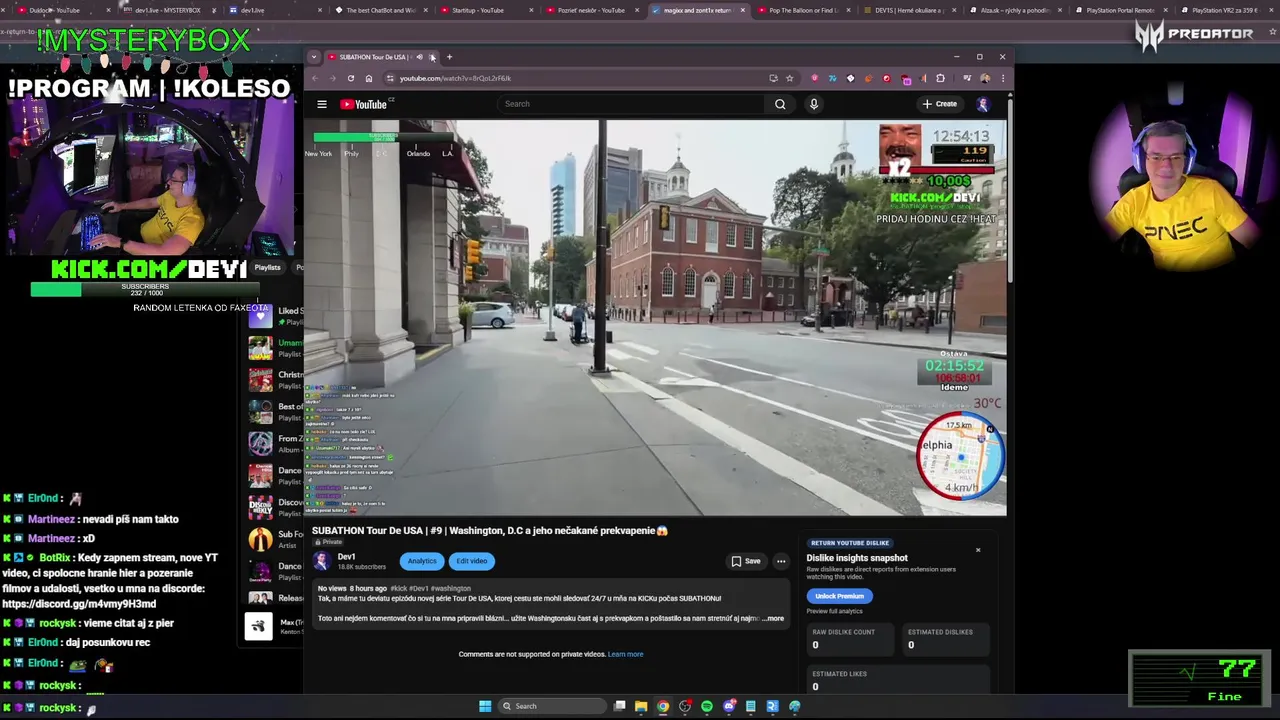
Task: Click the Edit video button
Action: pos(471,561)
